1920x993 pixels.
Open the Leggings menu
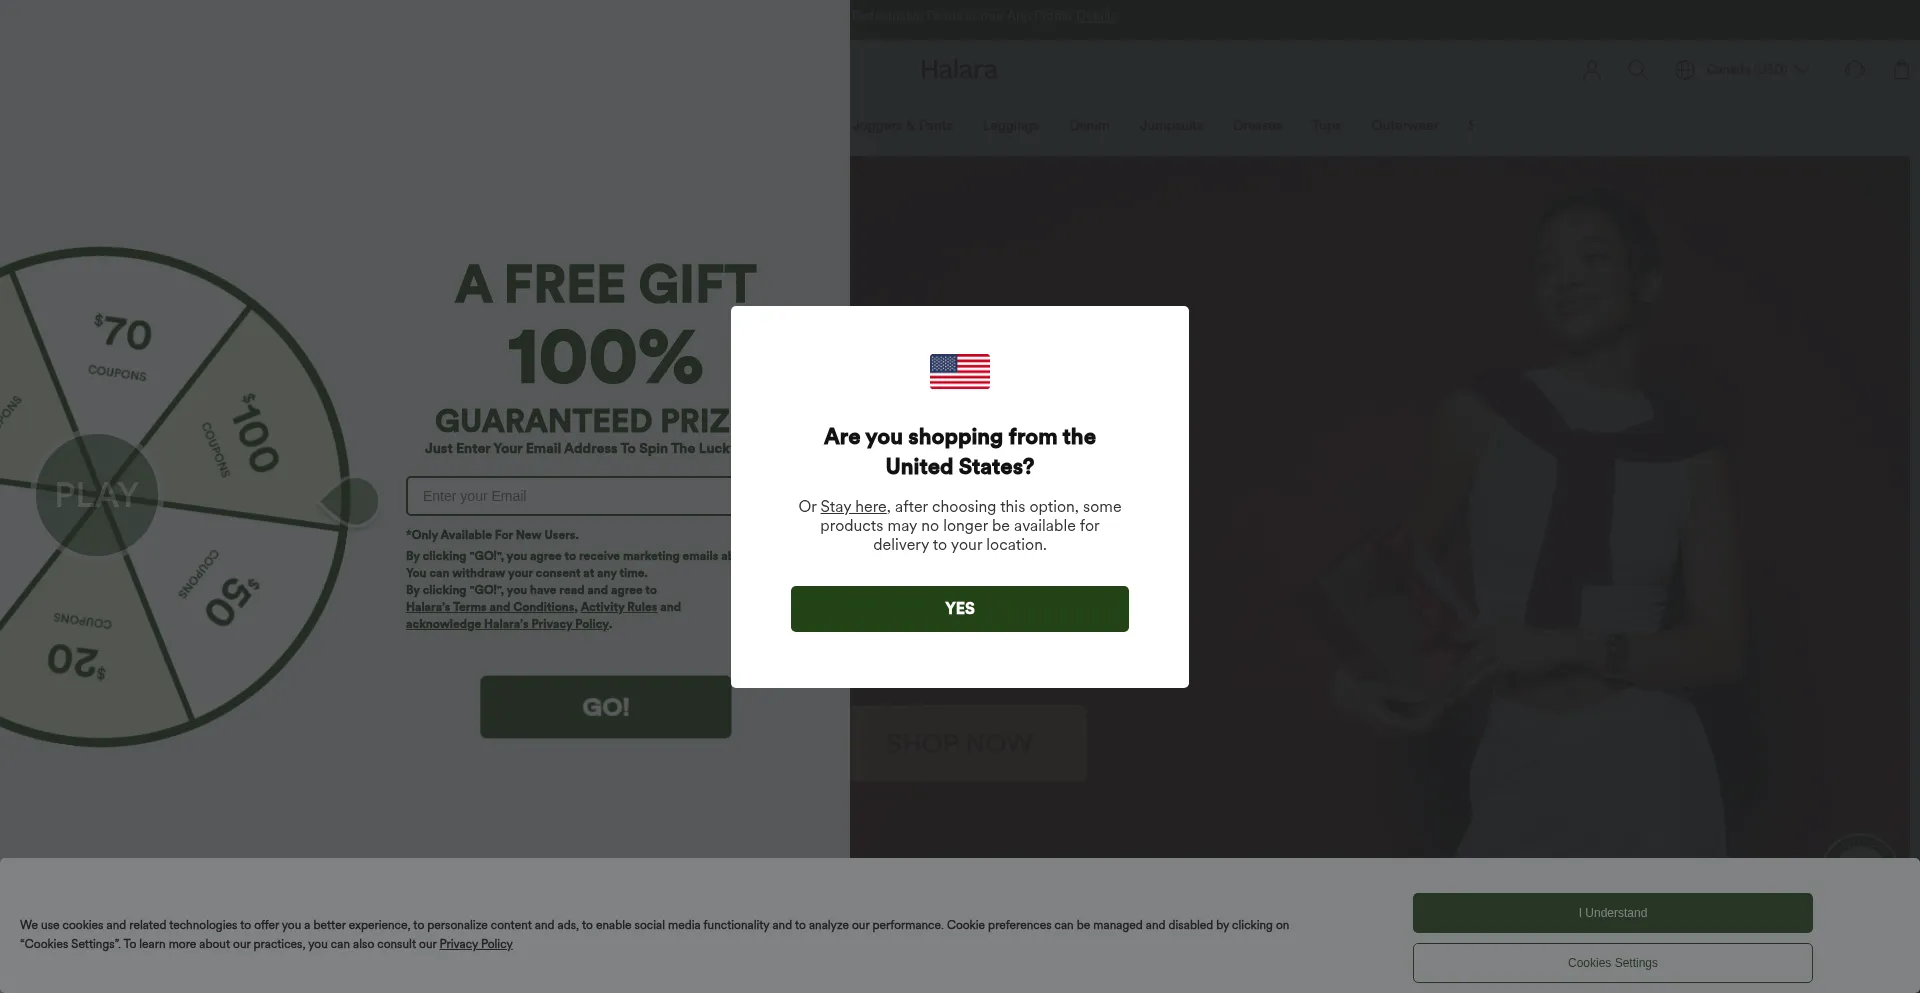tap(1010, 125)
